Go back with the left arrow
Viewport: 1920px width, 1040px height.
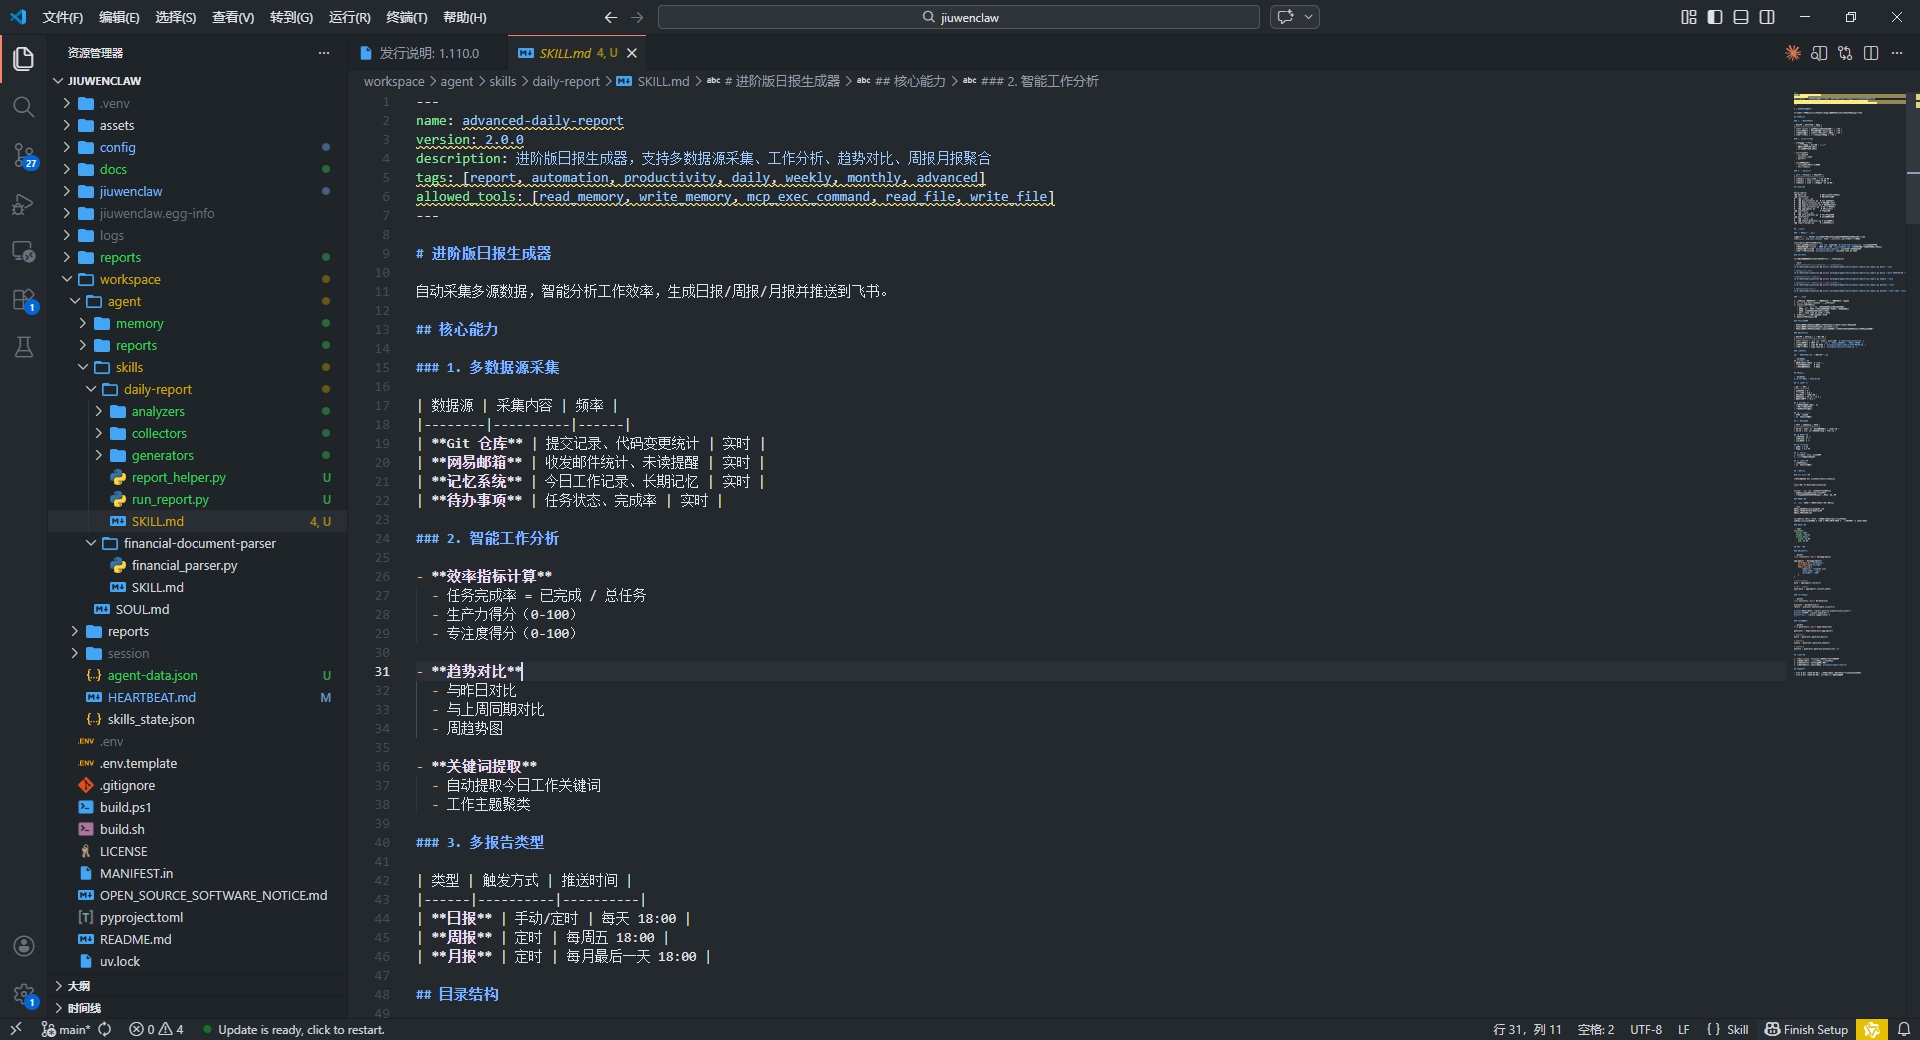611,17
